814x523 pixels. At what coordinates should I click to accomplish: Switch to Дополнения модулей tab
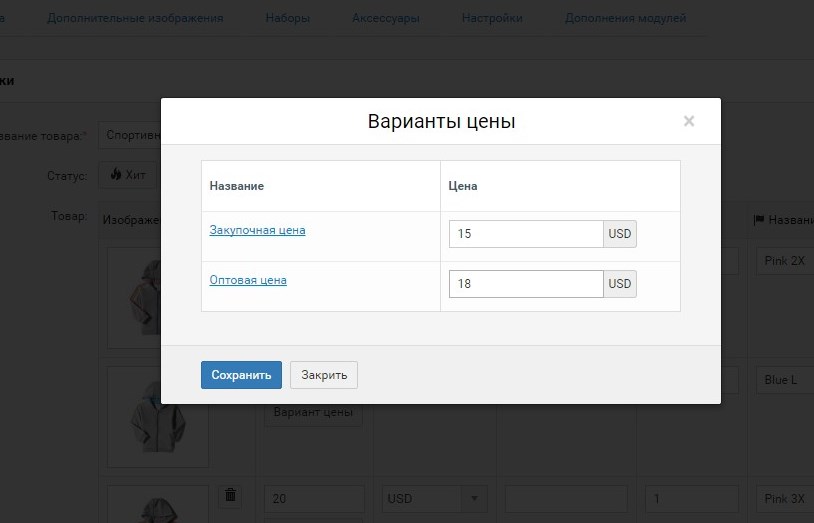(x=626, y=18)
